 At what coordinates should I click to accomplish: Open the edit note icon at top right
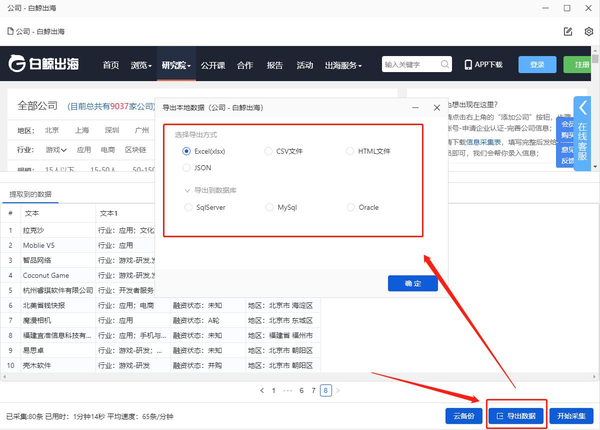pos(568,31)
